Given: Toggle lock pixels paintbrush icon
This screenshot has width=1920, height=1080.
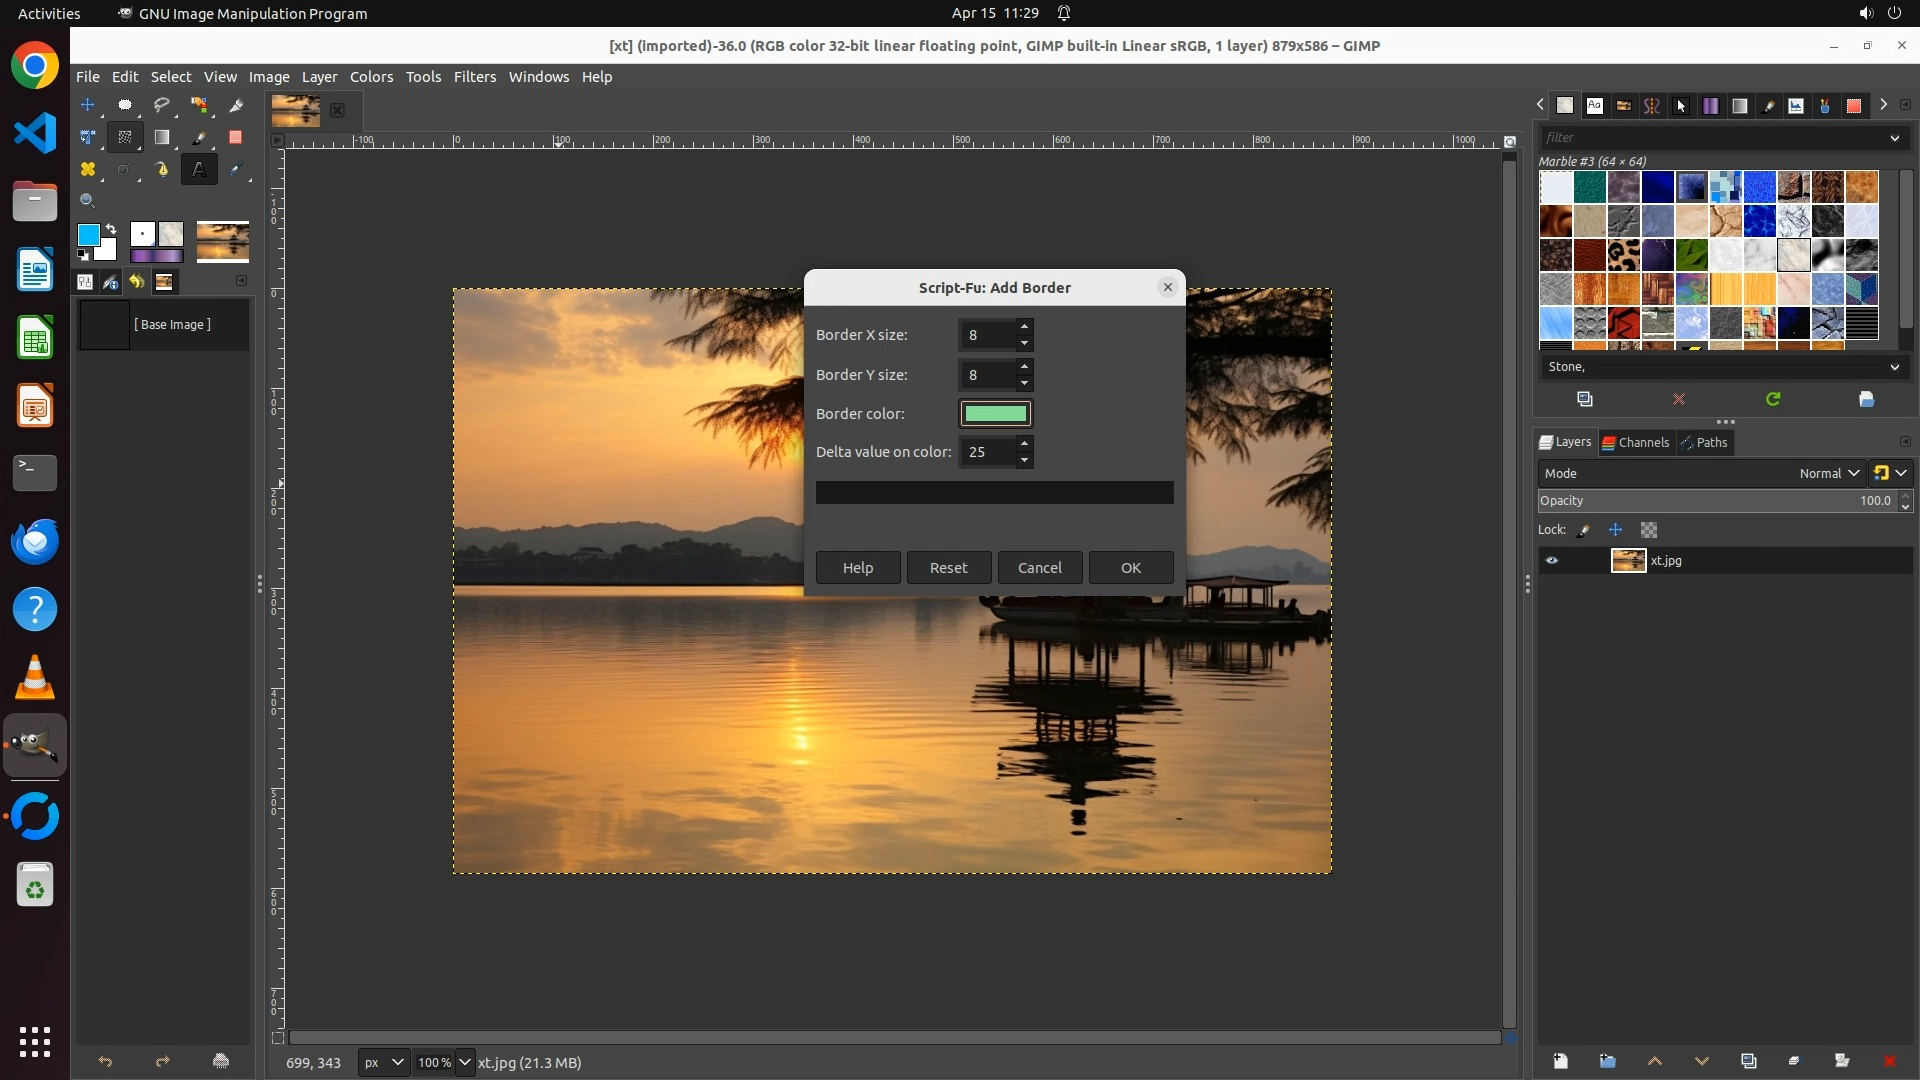Looking at the screenshot, I should click(x=1584, y=530).
